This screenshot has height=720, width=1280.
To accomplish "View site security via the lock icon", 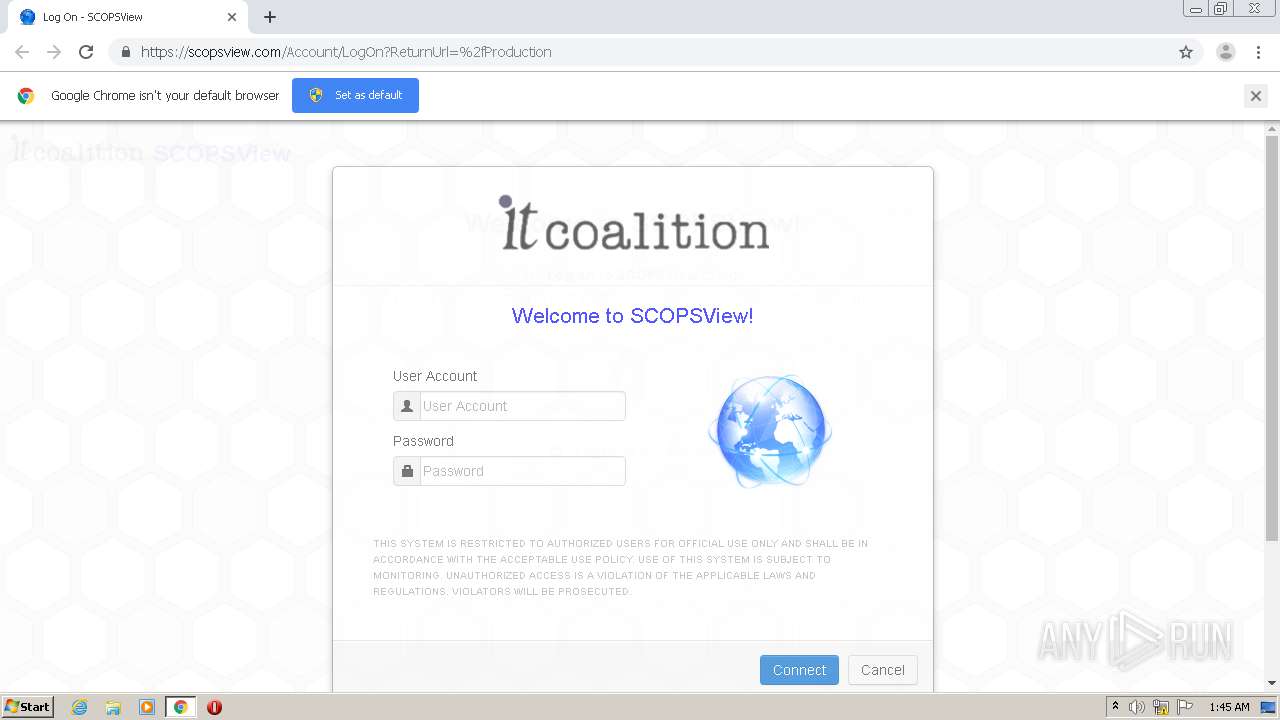I will pyautogui.click(x=125, y=52).
